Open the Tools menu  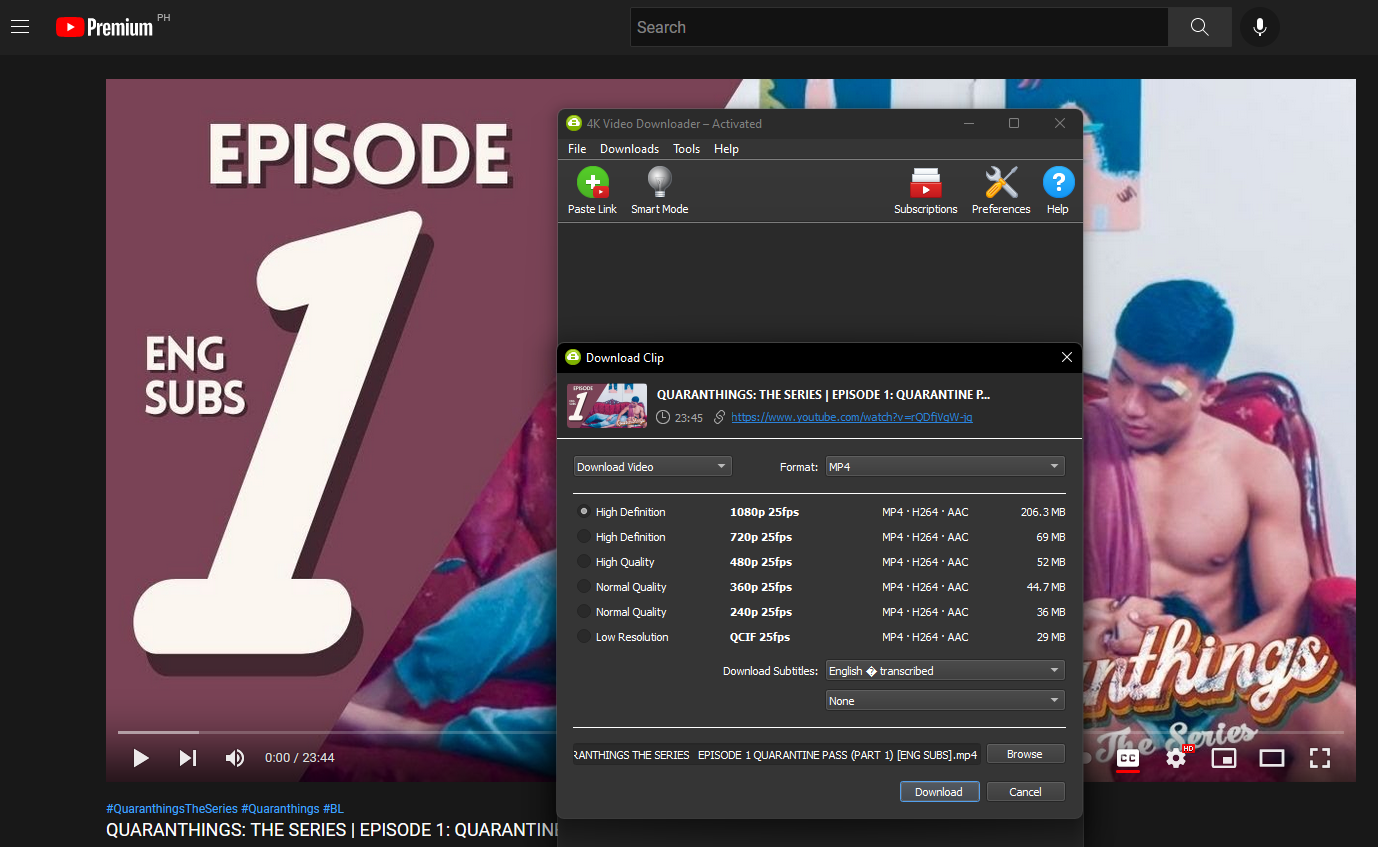click(x=686, y=149)
